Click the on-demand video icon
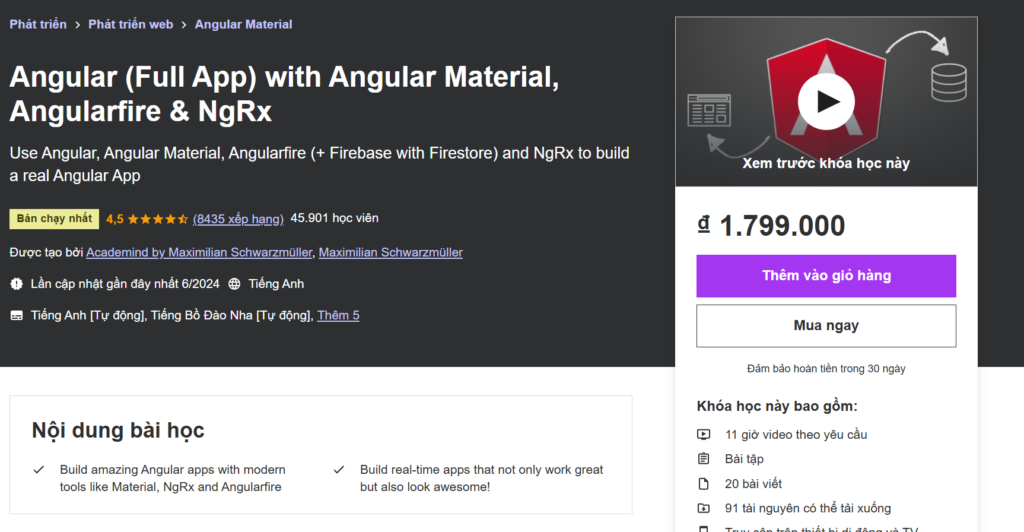 pos(704,435)
